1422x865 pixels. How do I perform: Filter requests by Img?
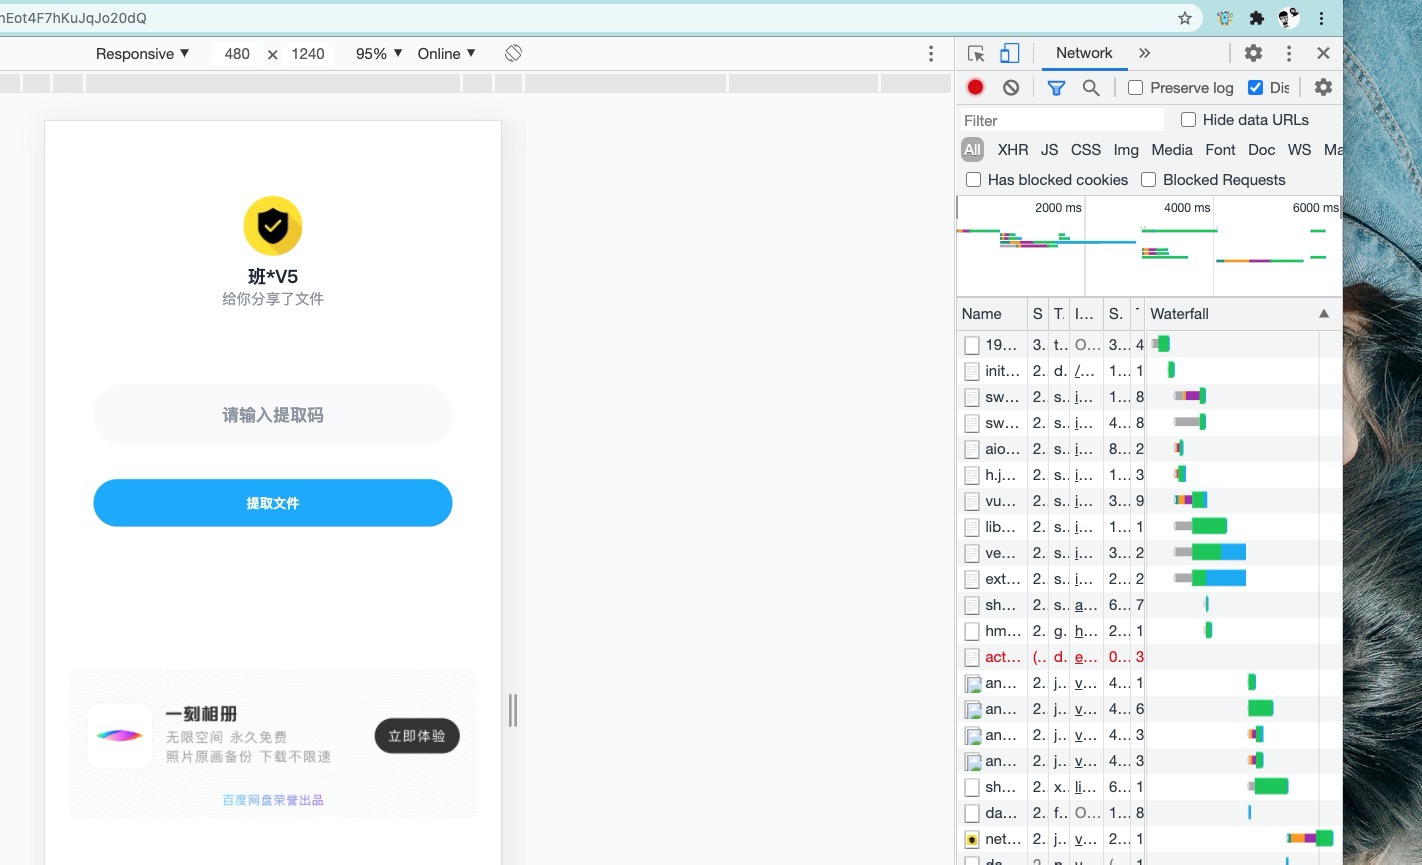(x=1126, y=150)
